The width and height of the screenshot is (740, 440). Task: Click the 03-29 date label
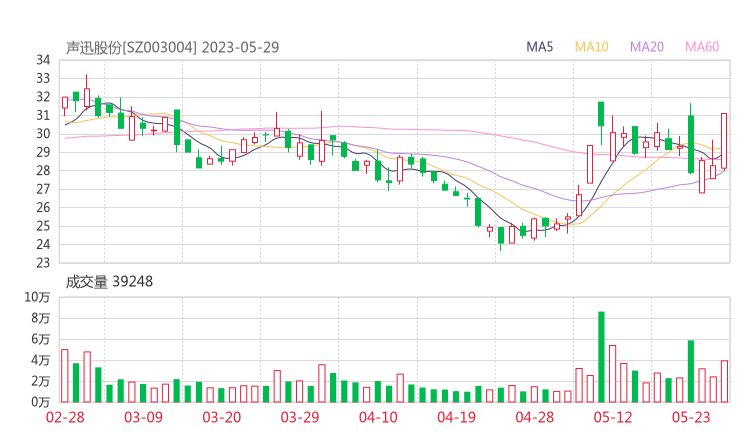point(300,417)
